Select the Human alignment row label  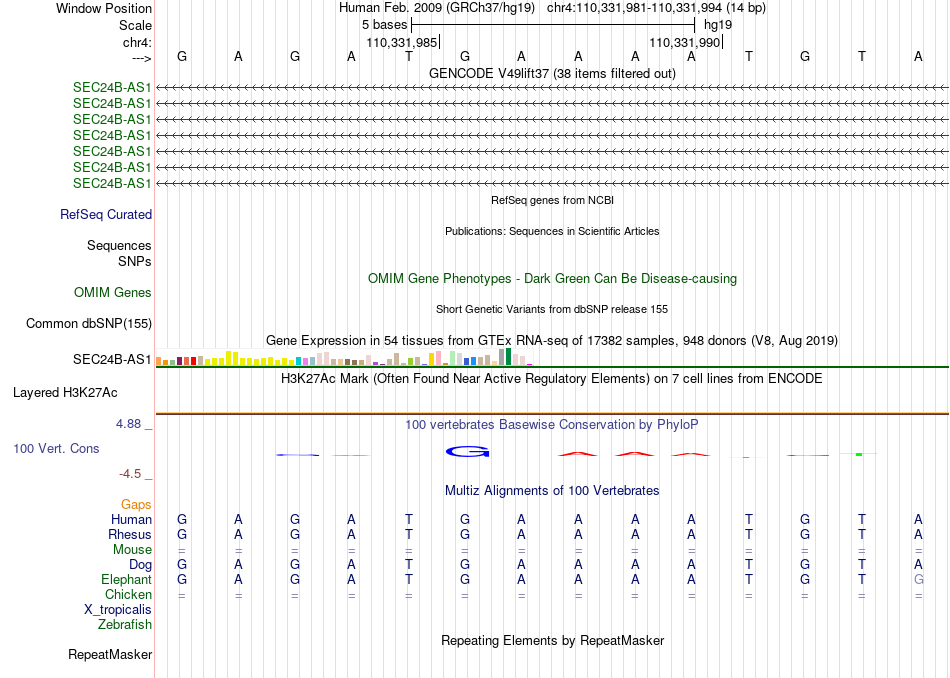coord(131,519)
